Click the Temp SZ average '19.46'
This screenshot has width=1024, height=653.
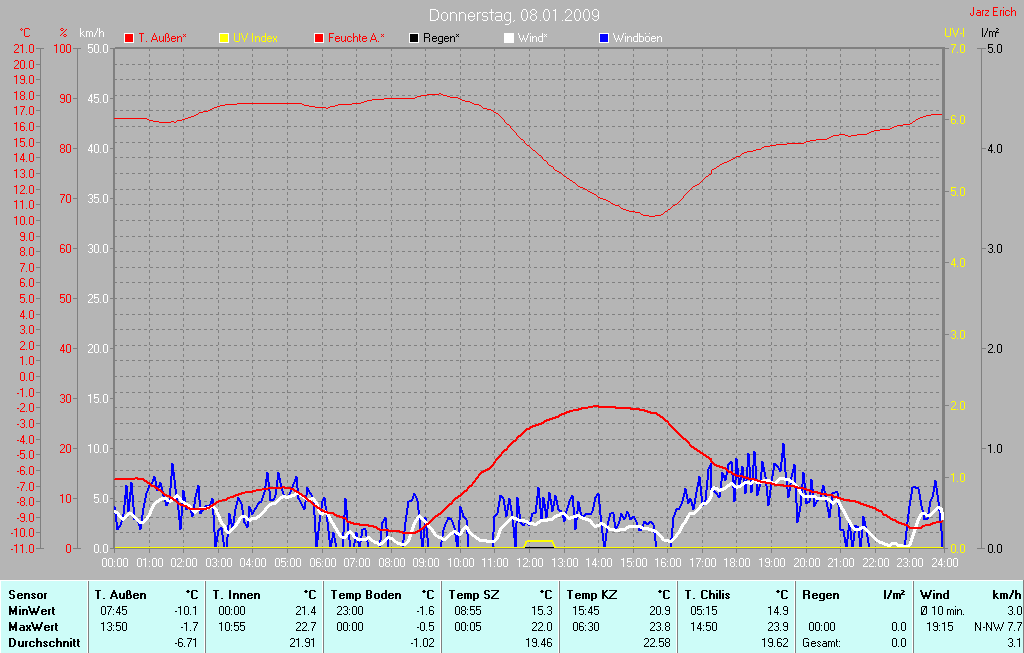pos(539,643)
